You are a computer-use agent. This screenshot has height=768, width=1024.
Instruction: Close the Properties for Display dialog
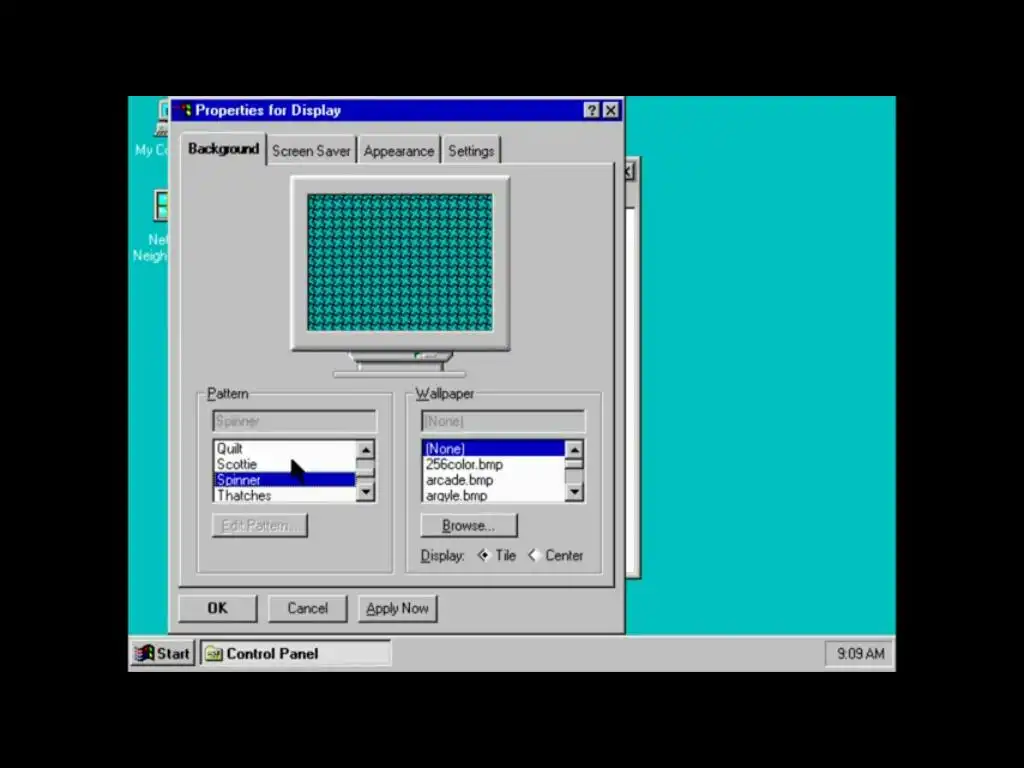tap(611, 110)
